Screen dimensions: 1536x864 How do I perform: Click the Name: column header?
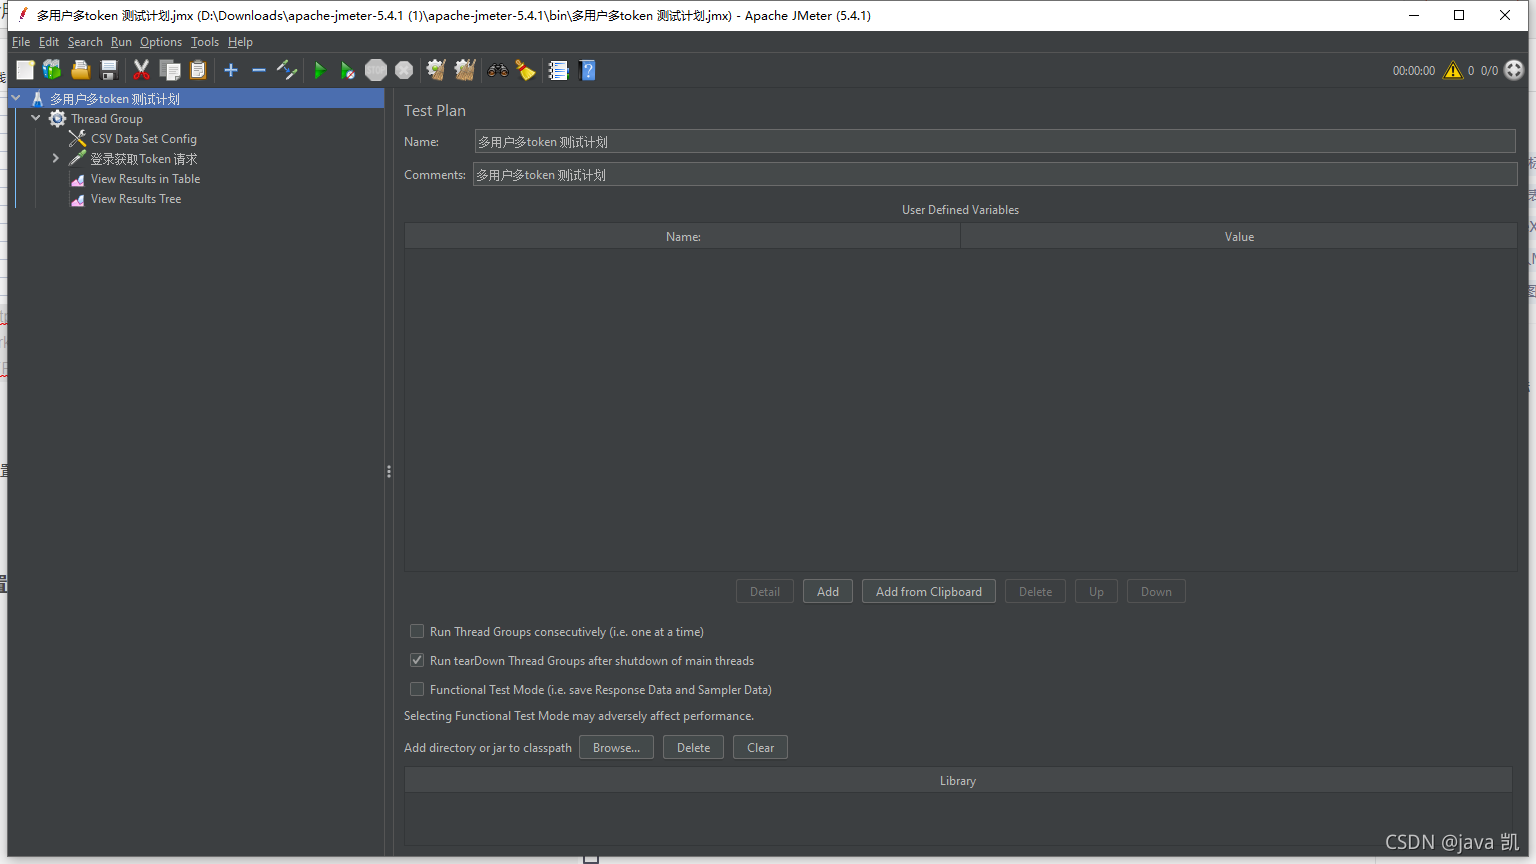click(x=683, y=236)
